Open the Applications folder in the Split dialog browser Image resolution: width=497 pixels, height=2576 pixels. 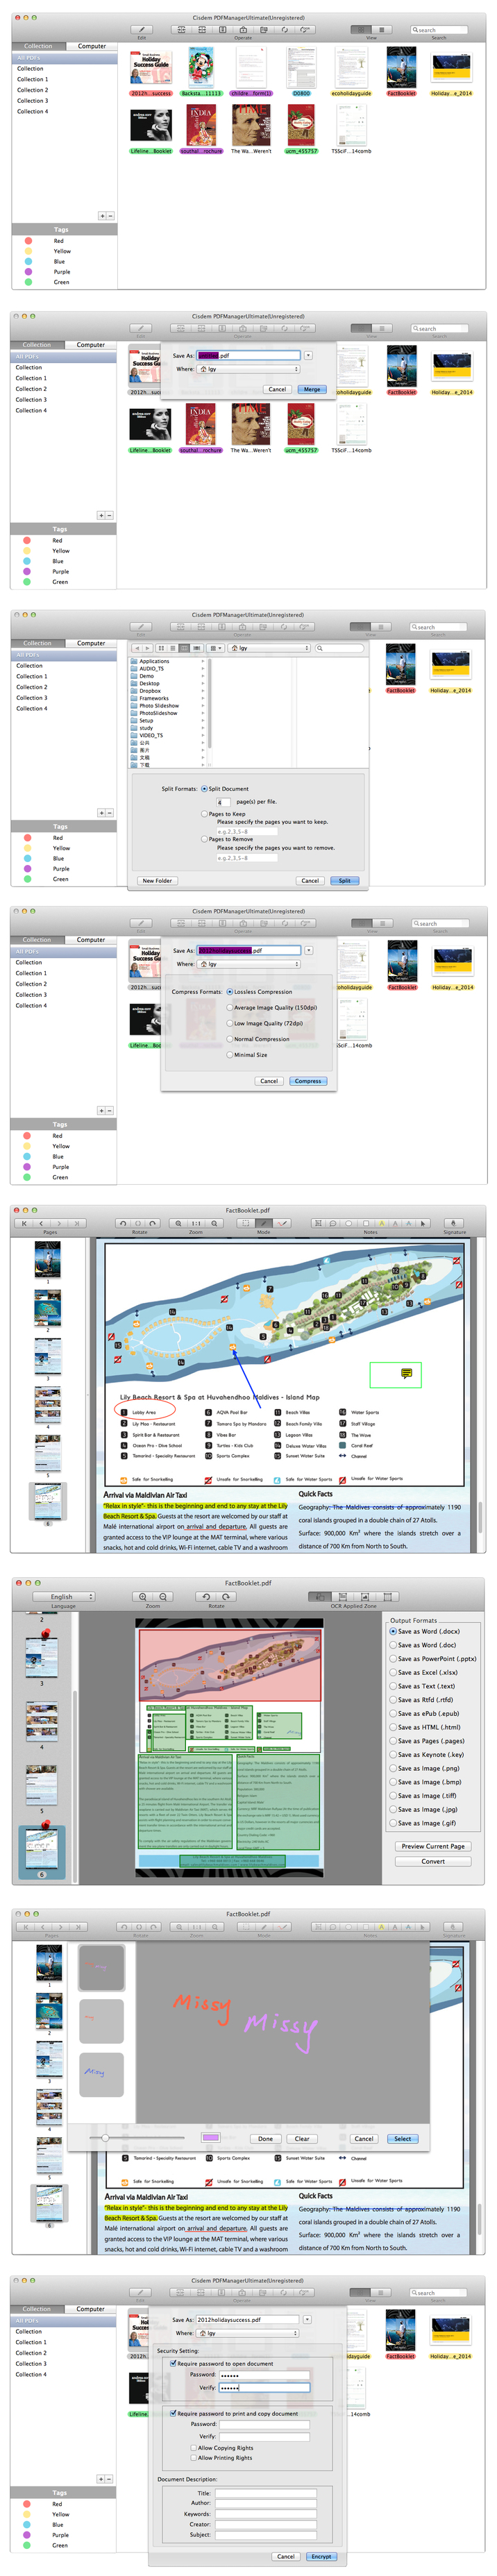[154, 661]
